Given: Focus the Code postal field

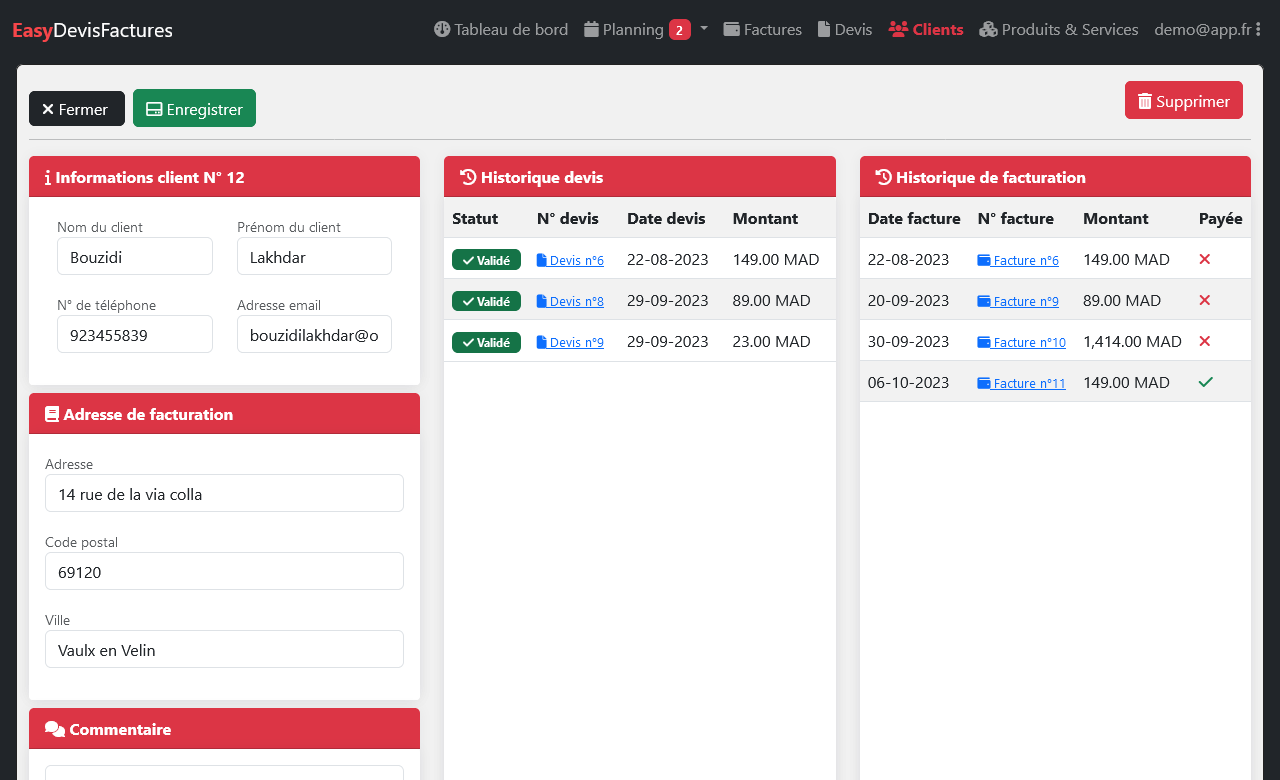Looking at the screenshot, I should 224,572.
